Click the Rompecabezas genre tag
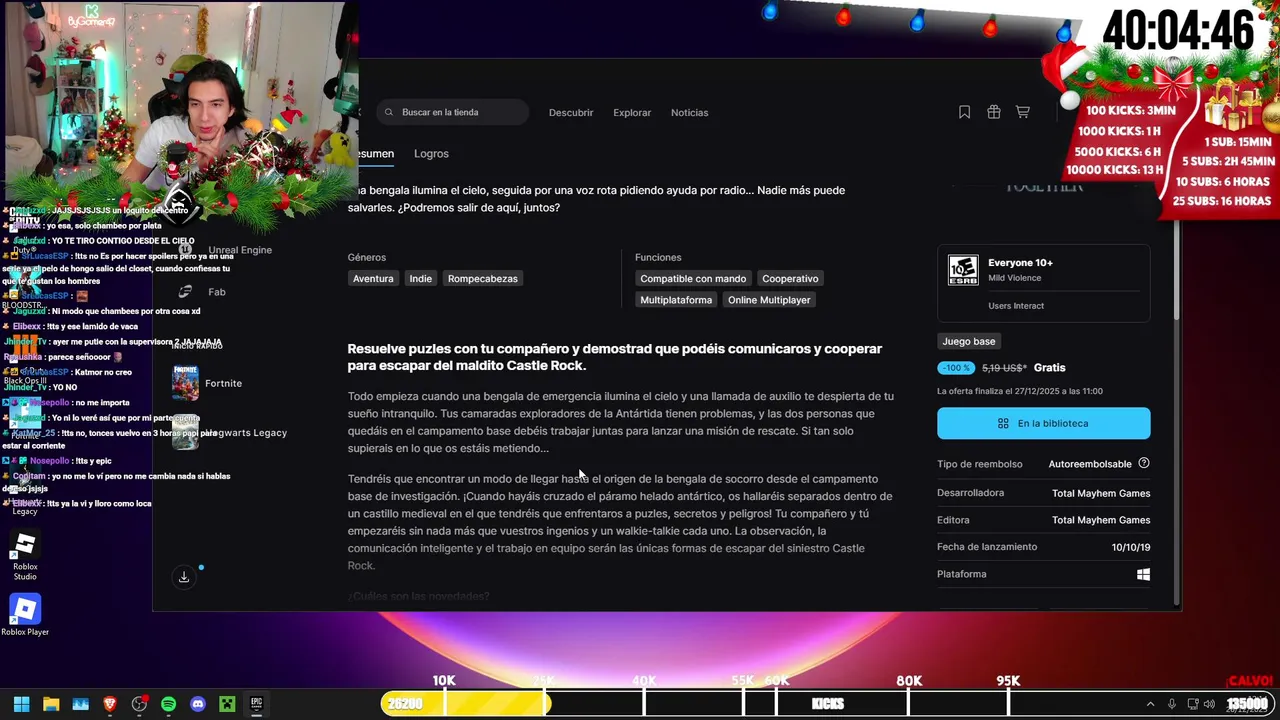Viewport: 1280px width, 720px height. (x=483, y=279)
